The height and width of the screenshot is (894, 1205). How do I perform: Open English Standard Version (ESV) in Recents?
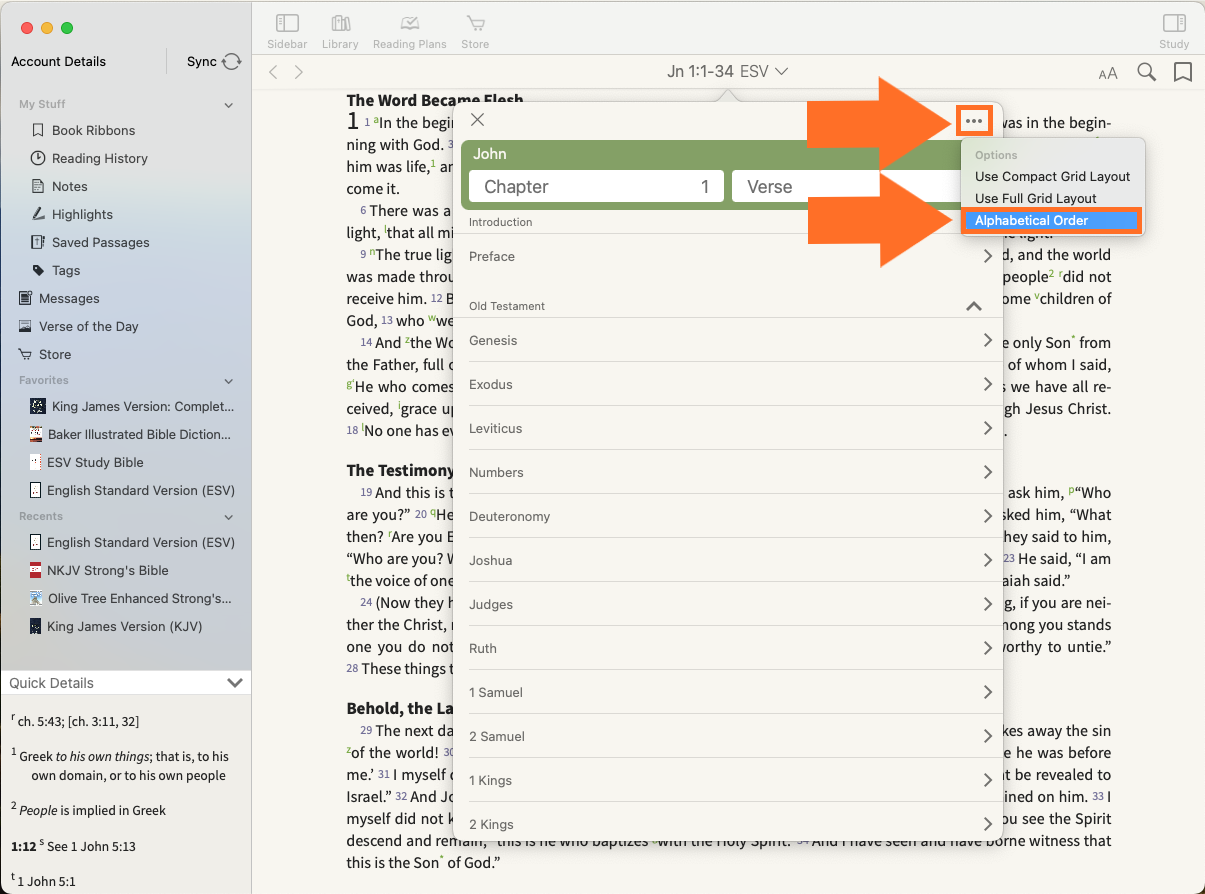coord(132,542)
